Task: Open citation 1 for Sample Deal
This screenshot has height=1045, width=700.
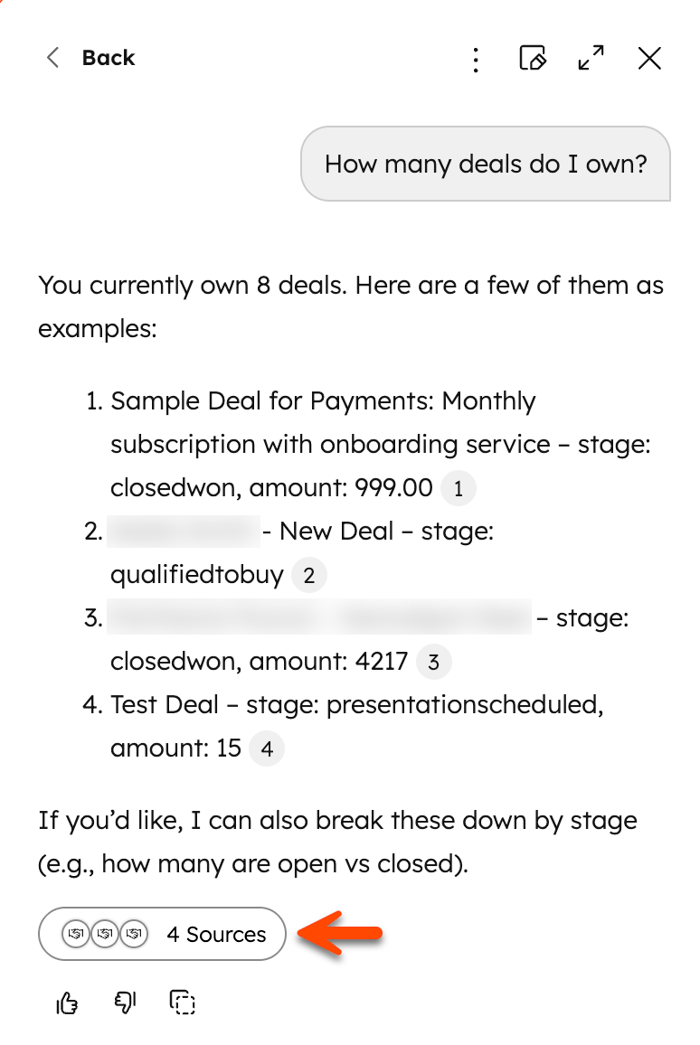Action: (x=458, y=489)
